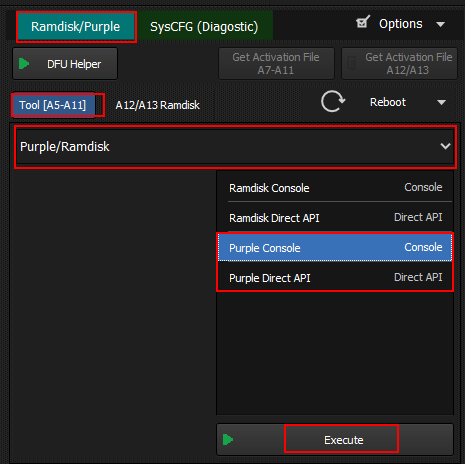Switch to A12/A13 Ramdisk tab
This screenshot has width=465, height=464.
[157, 105]
